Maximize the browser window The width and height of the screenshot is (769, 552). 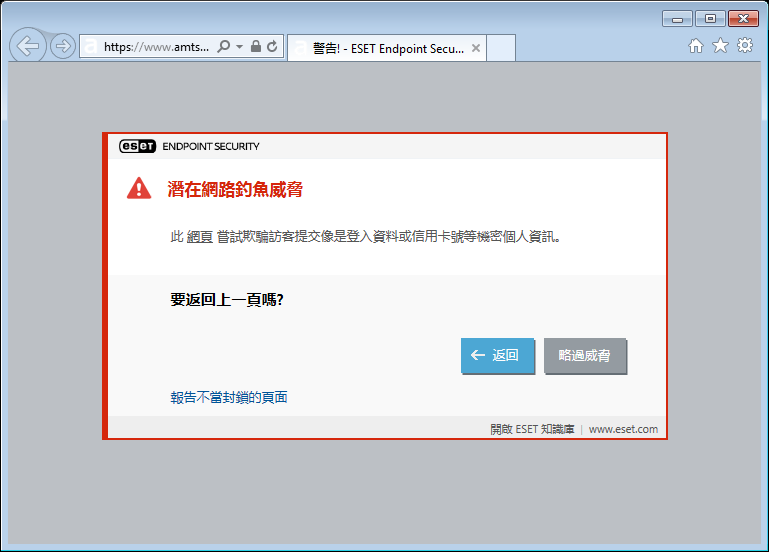[710, 19]
